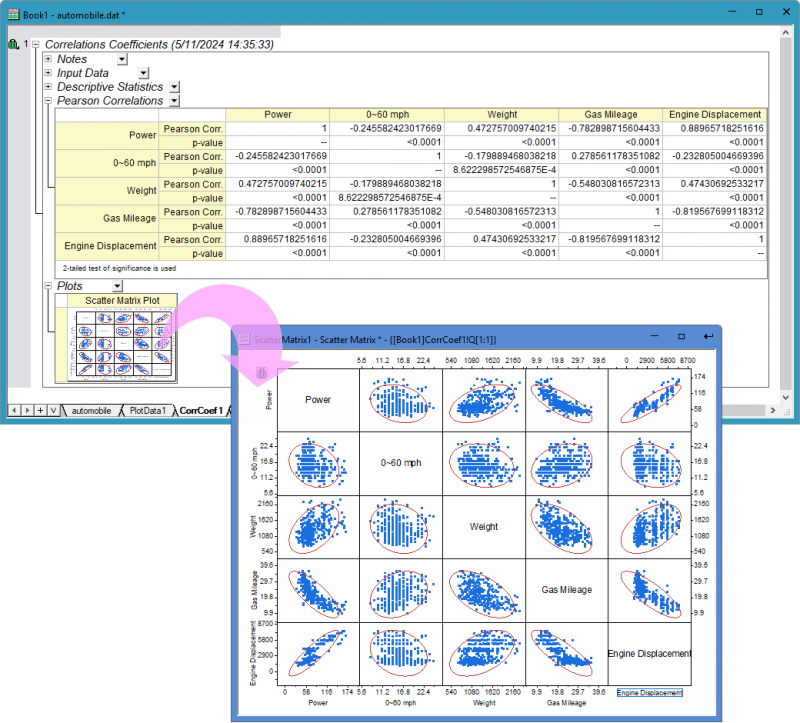Click the ScatterMatrix1 window icon
Image resolution: width=800 pixels, height=723 pixels.
(244, 339)
